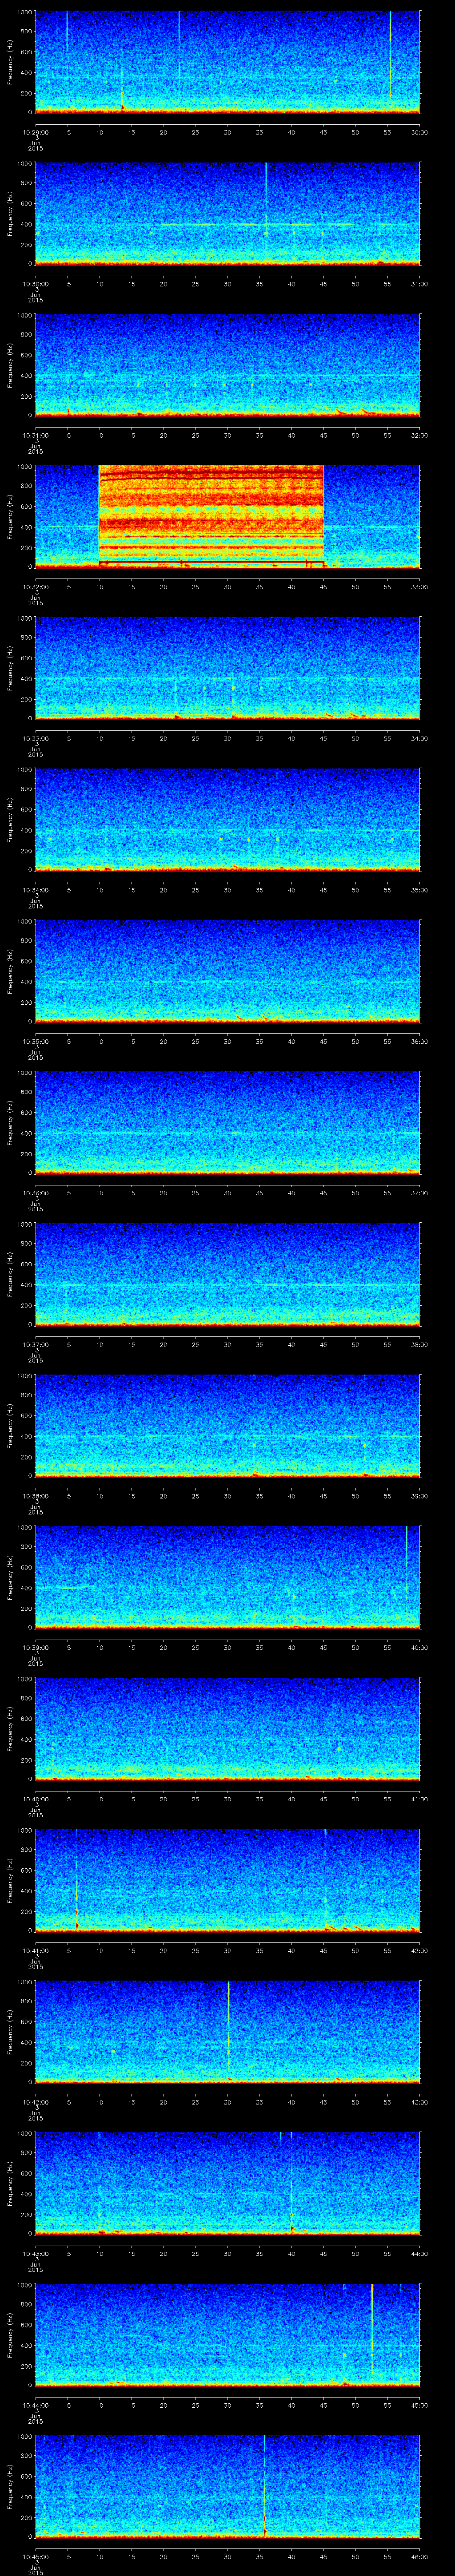The image size is (455, 2576).
Task: Select the 10:33:00 time axis label
Action: click(35, 738)
